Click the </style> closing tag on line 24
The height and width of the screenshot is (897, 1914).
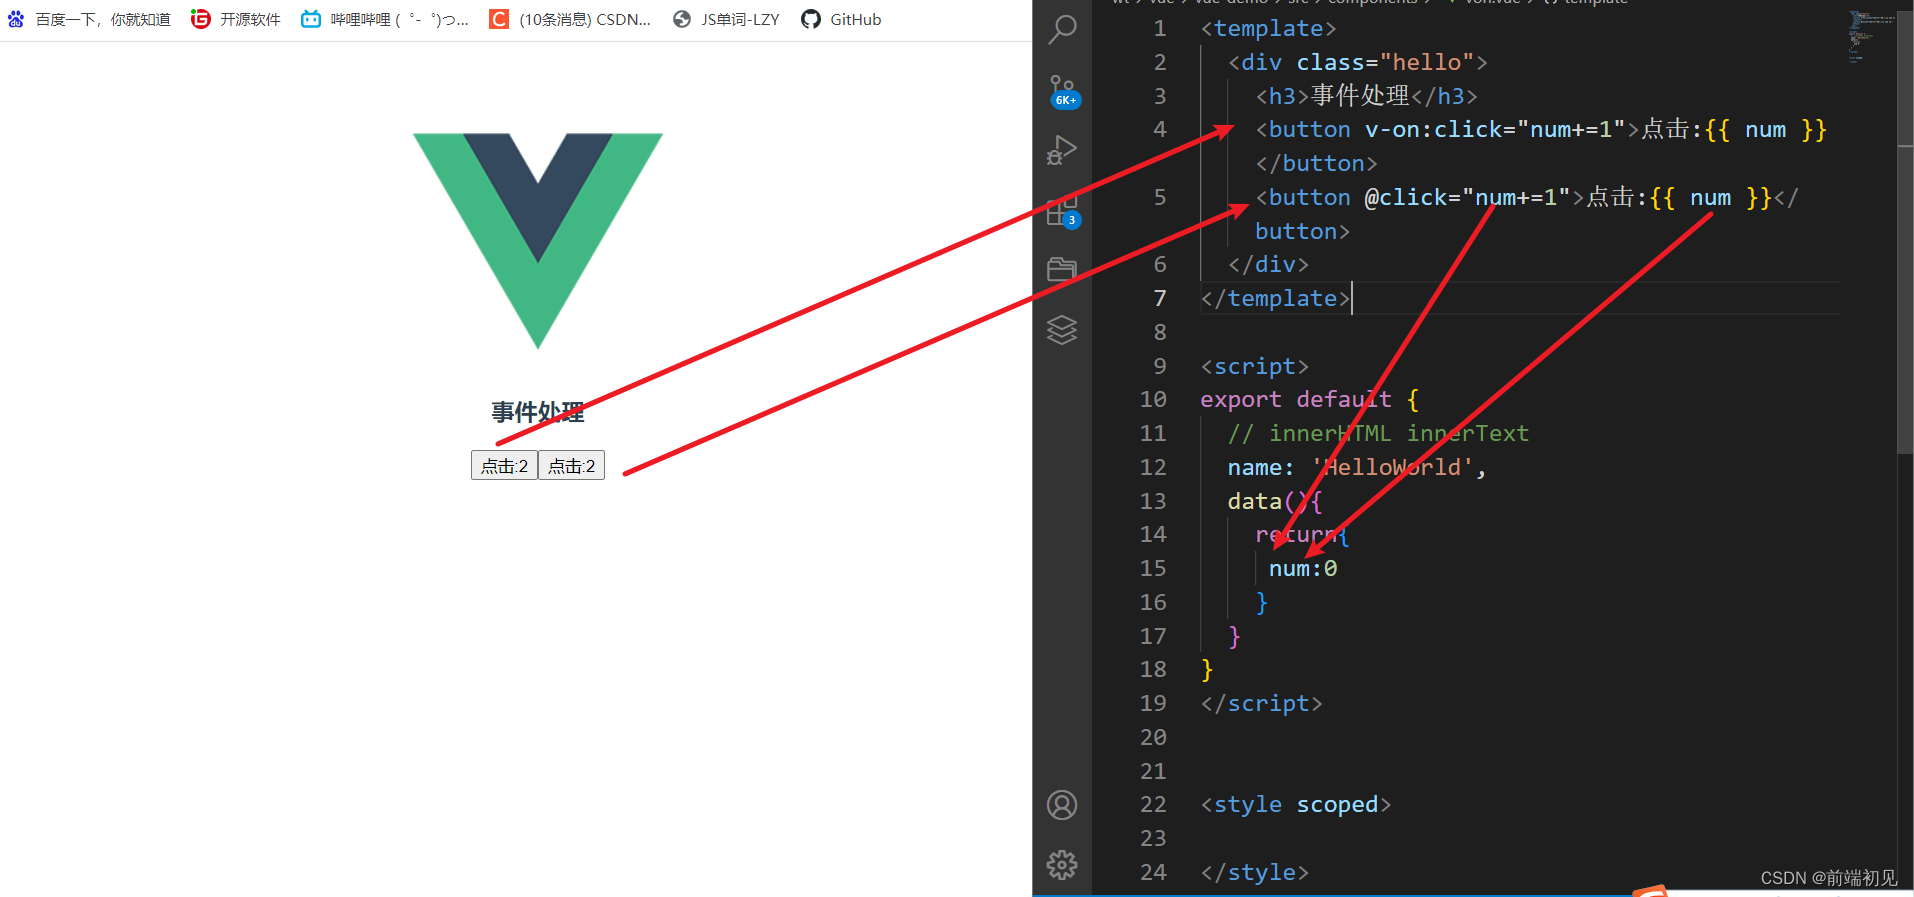click(1254, 873)
